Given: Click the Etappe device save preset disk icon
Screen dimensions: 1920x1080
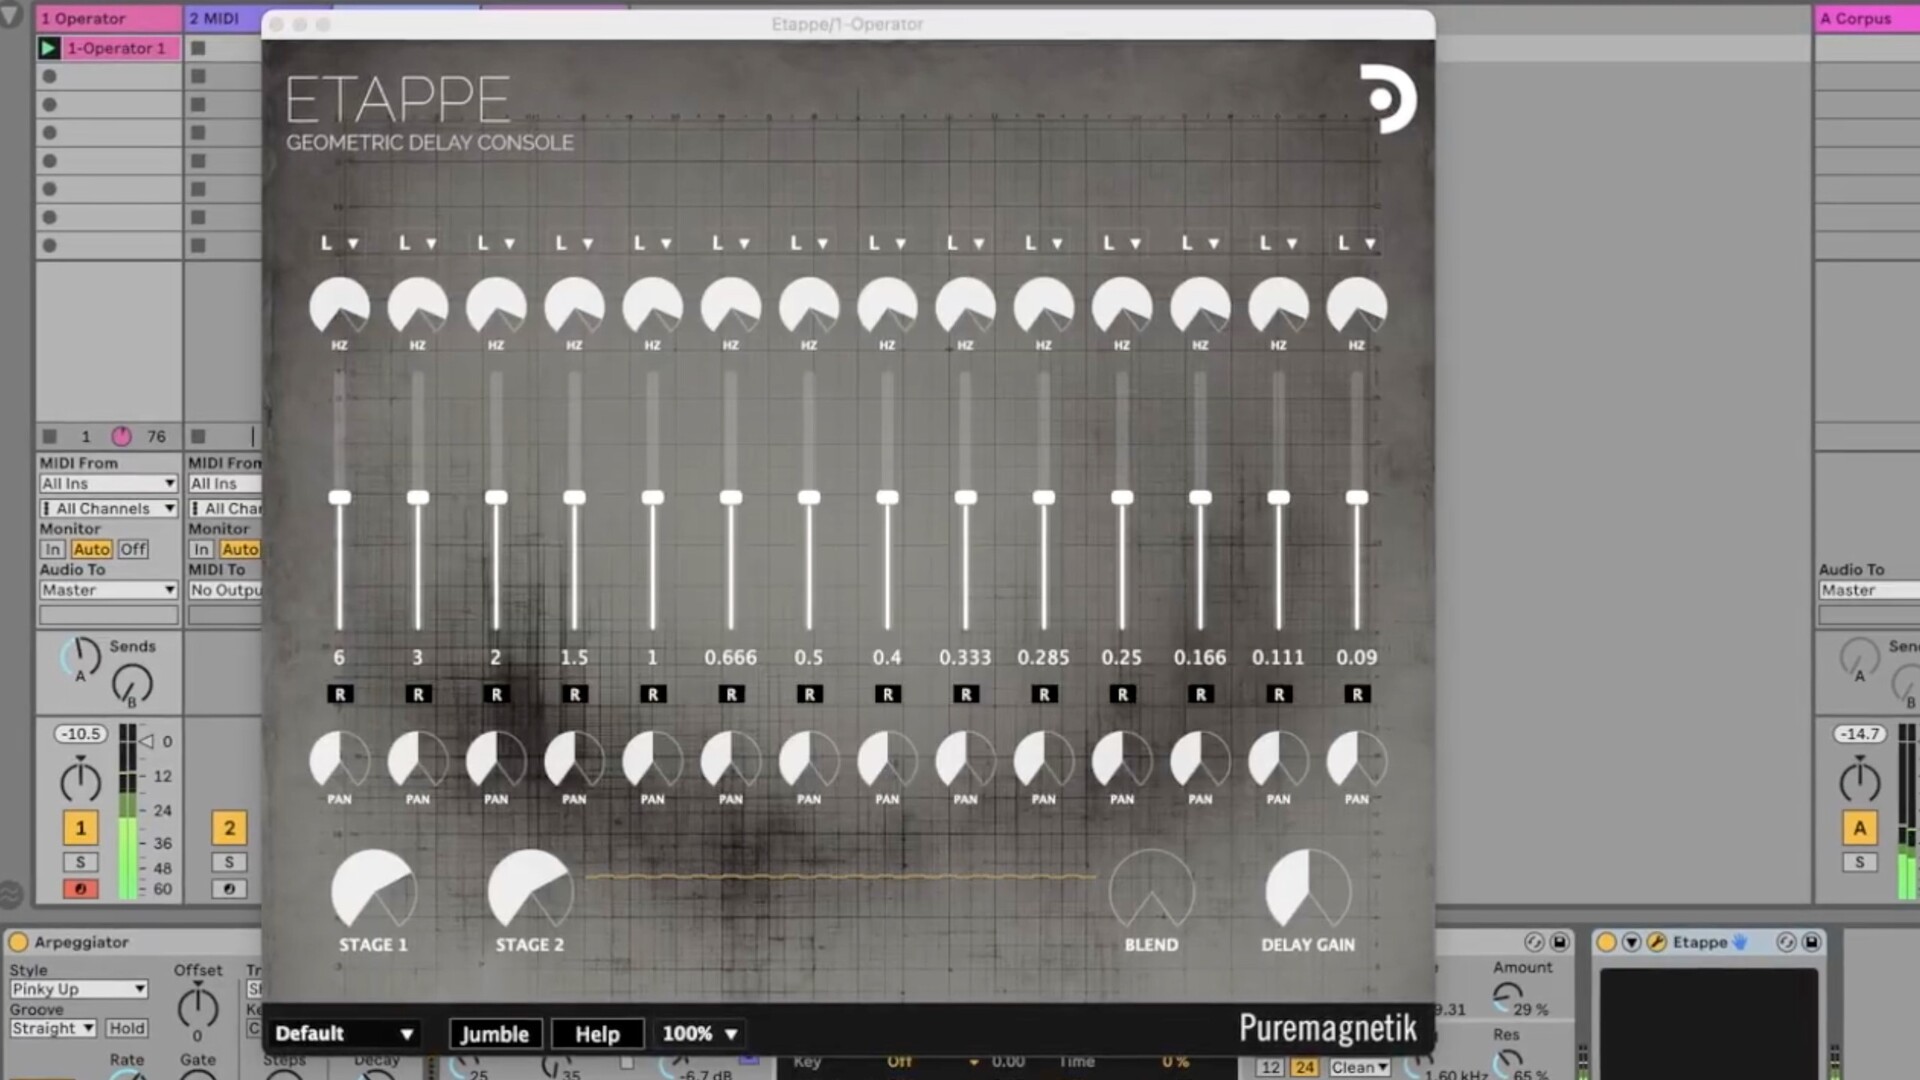Looking at the screenshot, I should tap(1811, 942).
